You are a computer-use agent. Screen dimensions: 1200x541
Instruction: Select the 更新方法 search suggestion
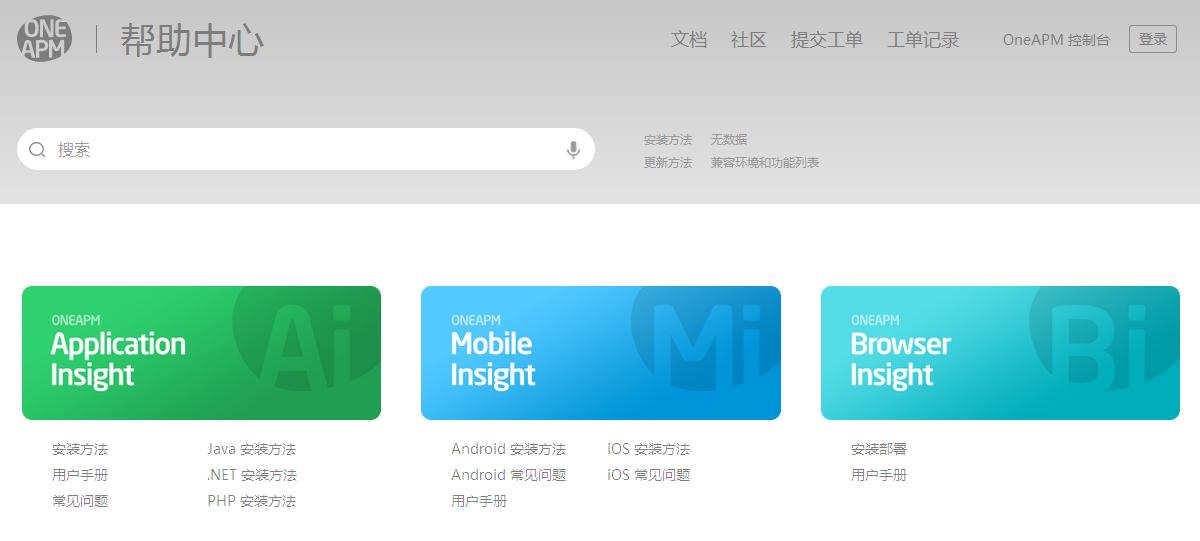point(668,163)
